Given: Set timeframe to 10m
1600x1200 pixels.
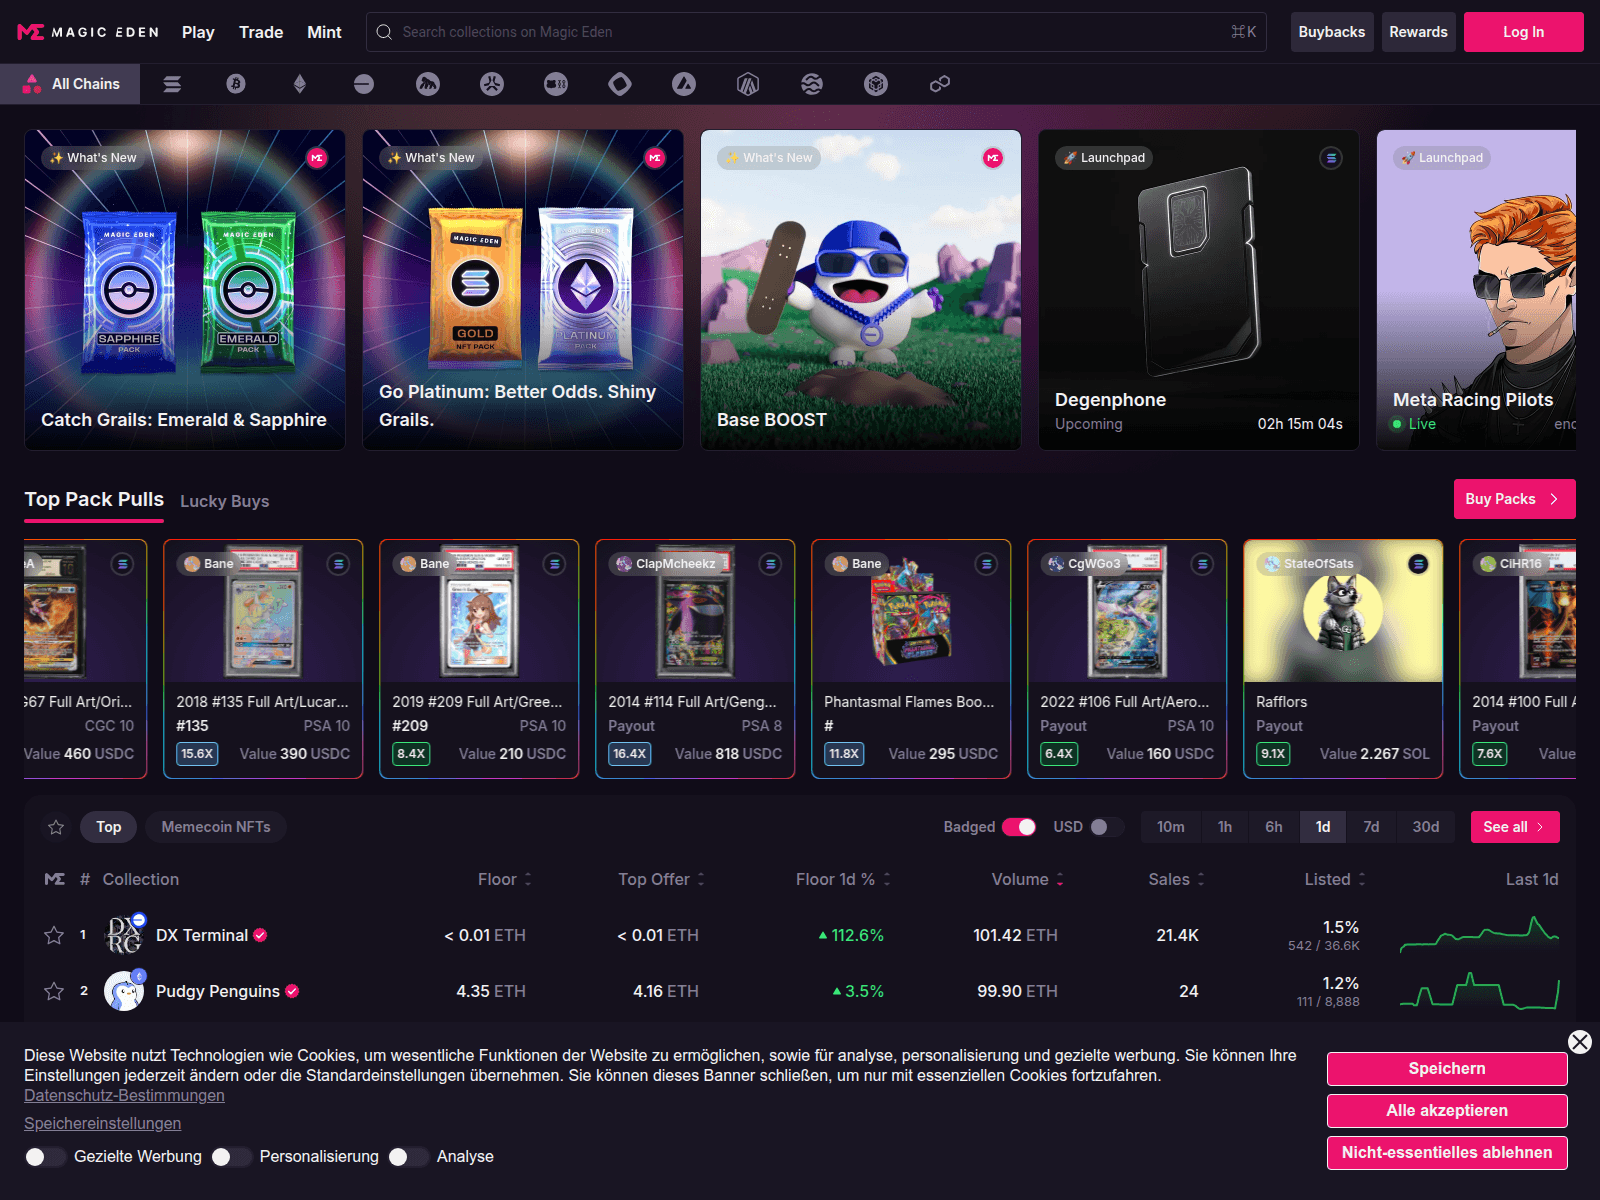Looking at the screenshot, I should click(1171, 827).
